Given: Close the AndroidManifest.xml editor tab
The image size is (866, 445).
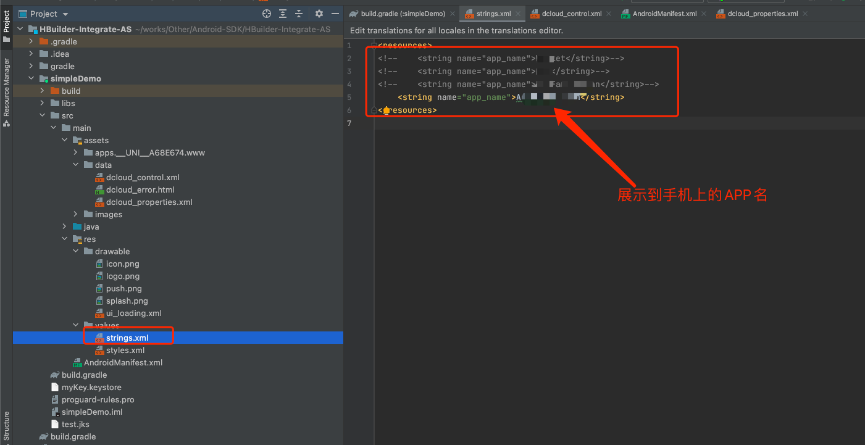Looking at the screenshot, I should tap(705, 14).
